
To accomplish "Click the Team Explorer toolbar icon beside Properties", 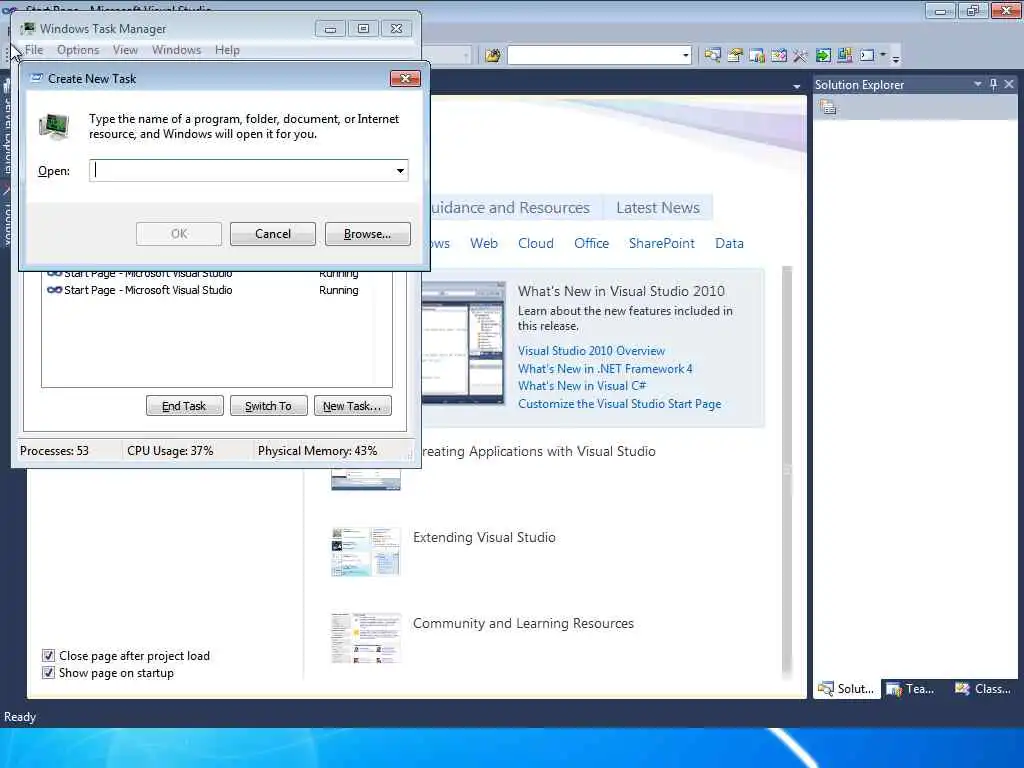I will click(757, 56).
